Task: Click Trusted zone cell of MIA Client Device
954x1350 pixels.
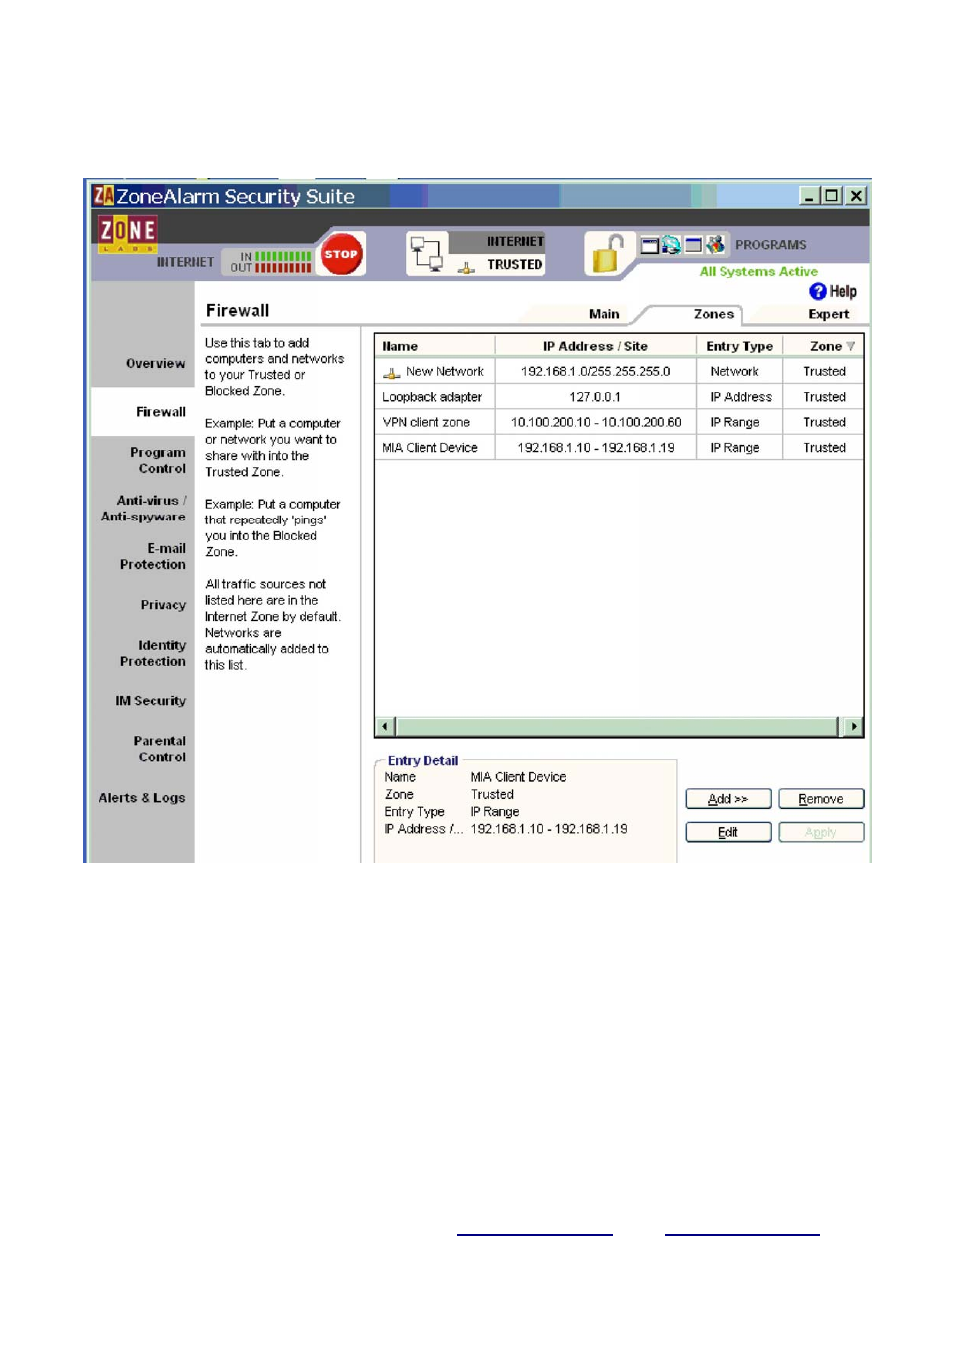Action: [824, 448]
